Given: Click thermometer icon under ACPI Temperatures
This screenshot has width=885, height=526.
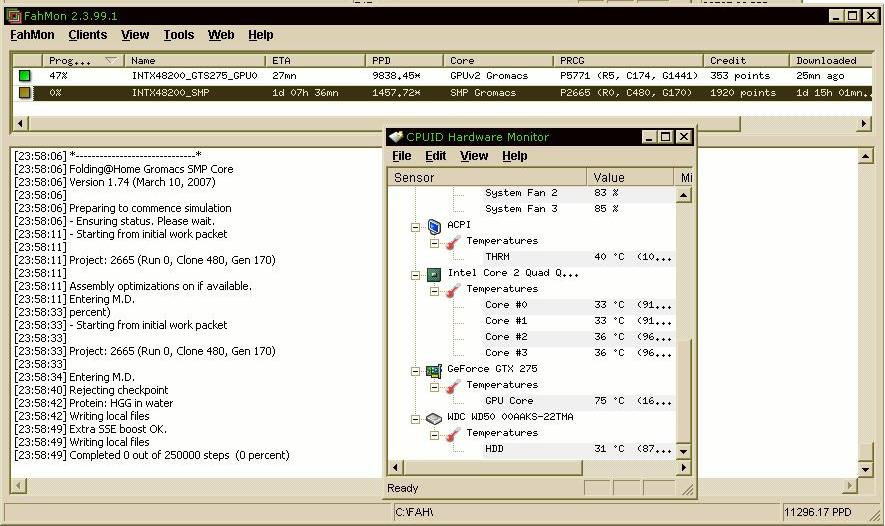Looking at the screenshot, I should coord(453,242).
